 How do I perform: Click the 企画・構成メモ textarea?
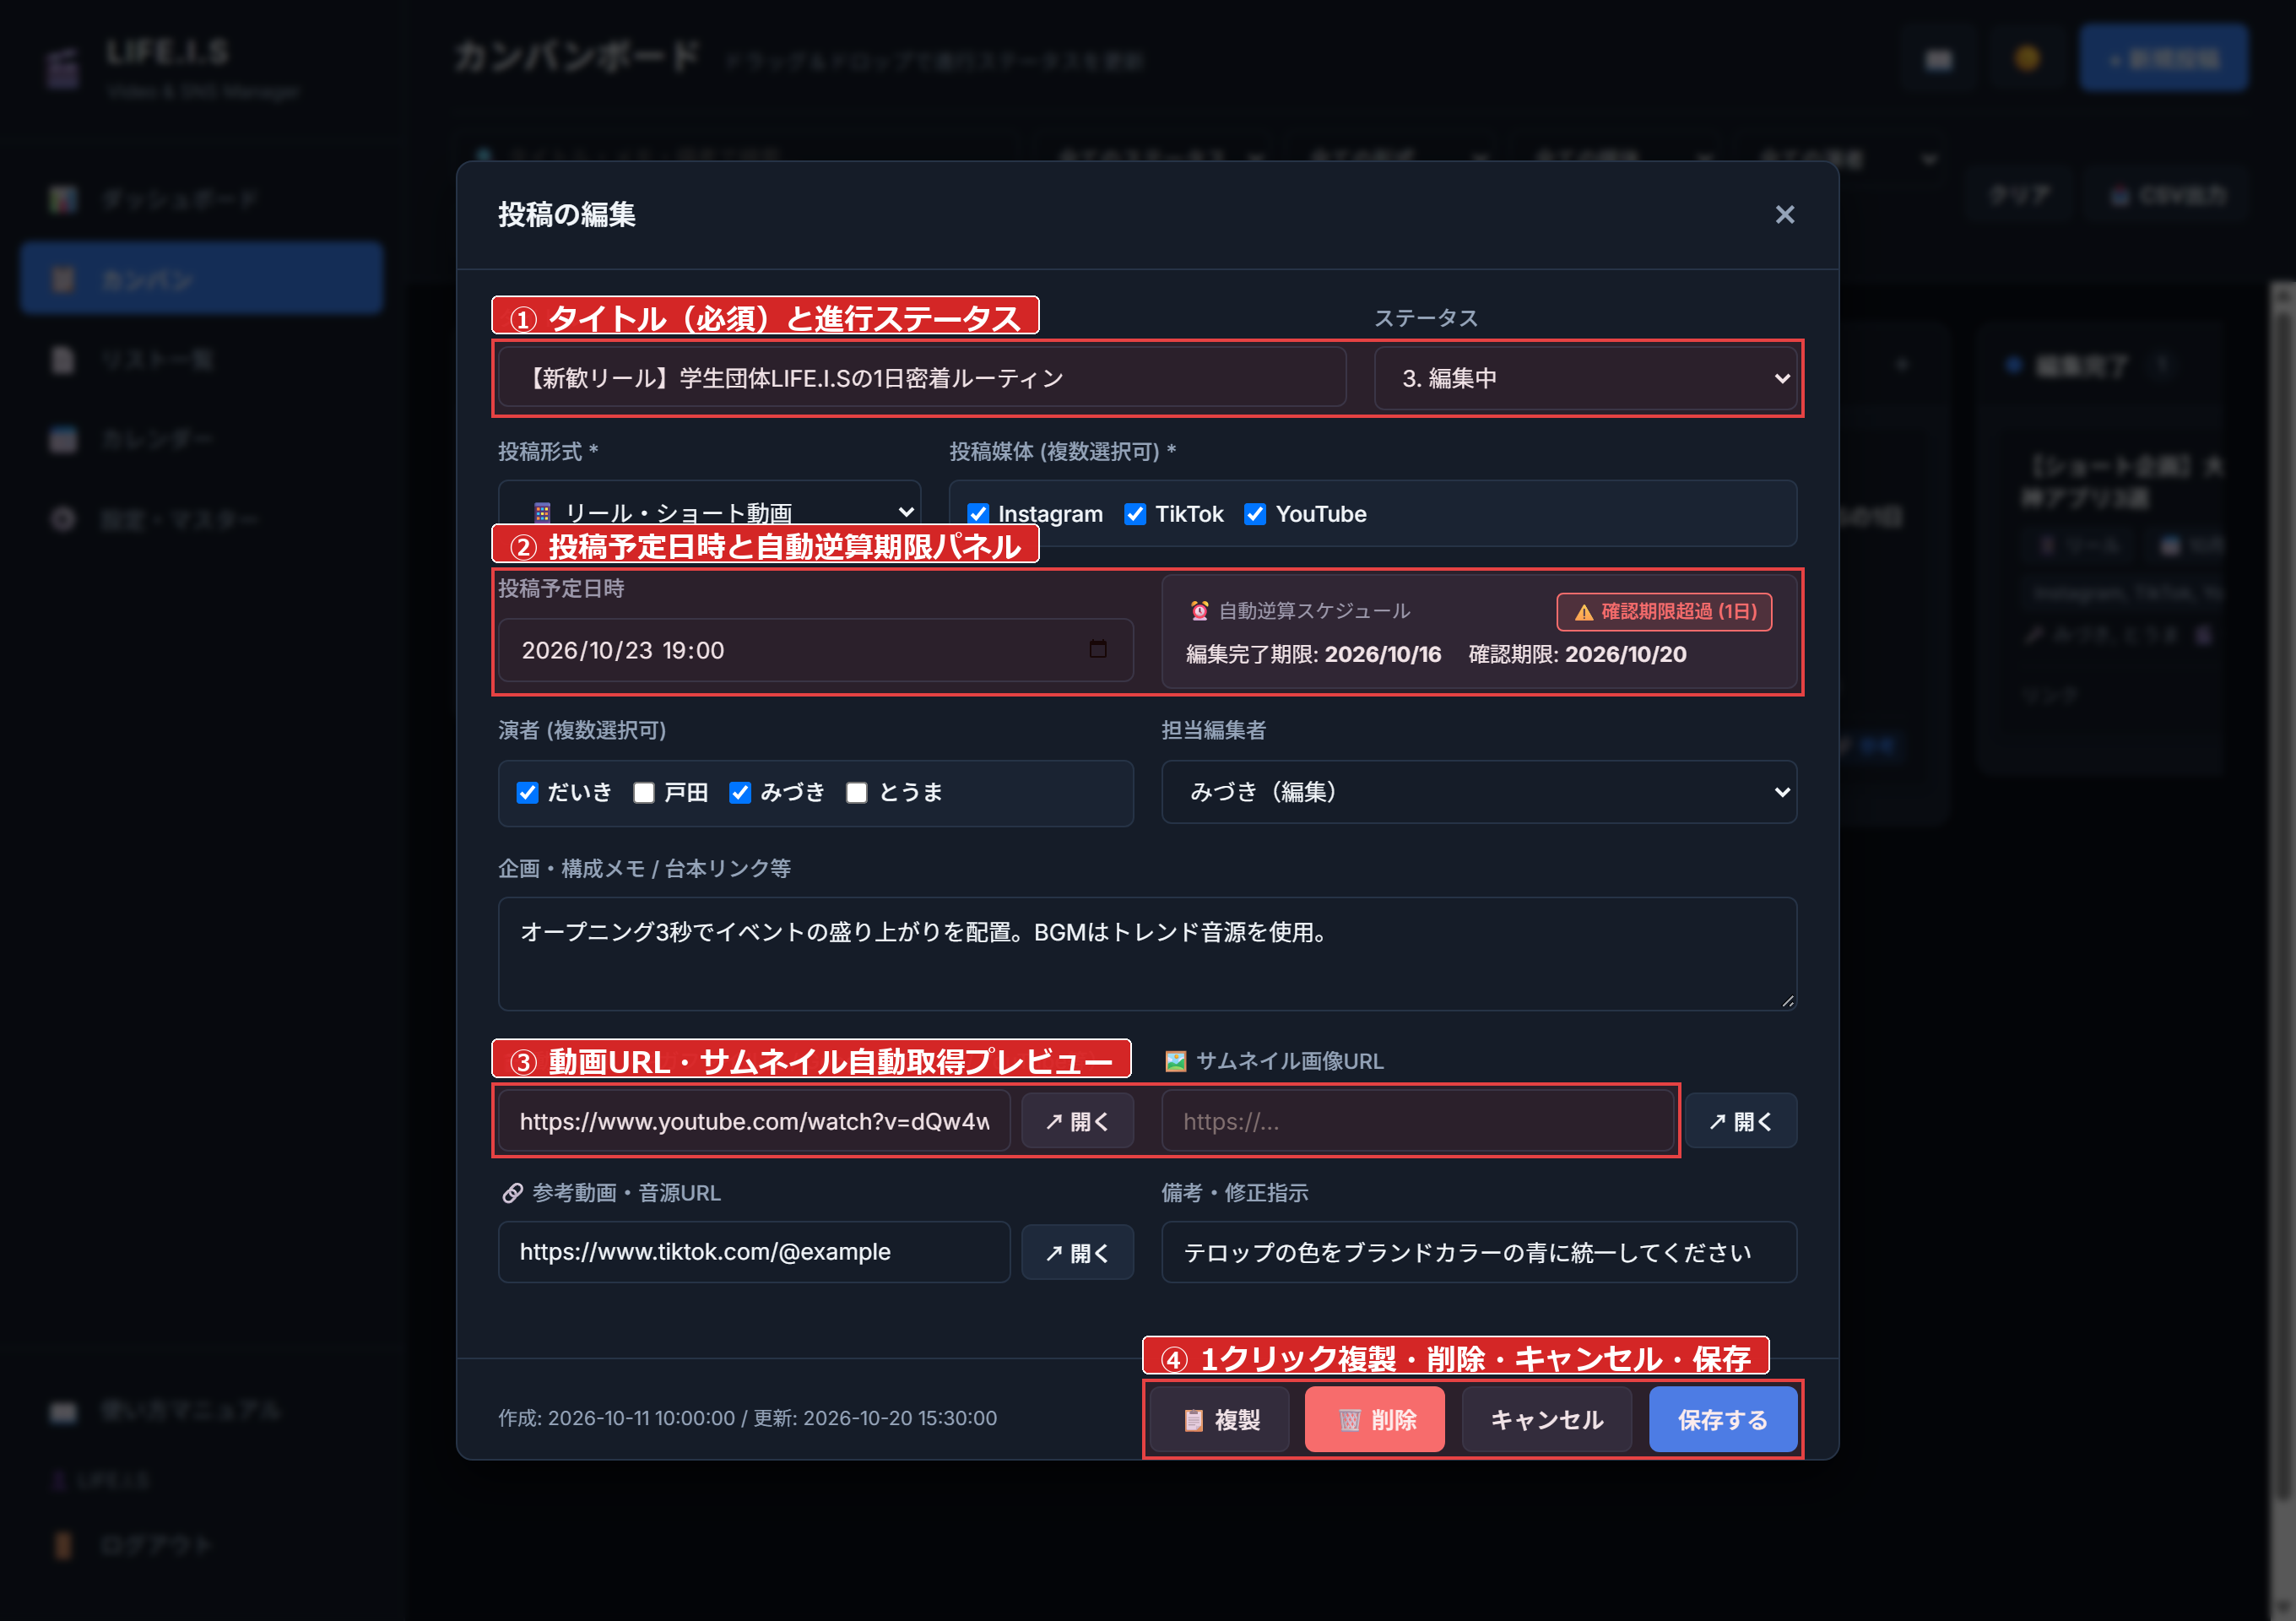[x=1147, y=953]
